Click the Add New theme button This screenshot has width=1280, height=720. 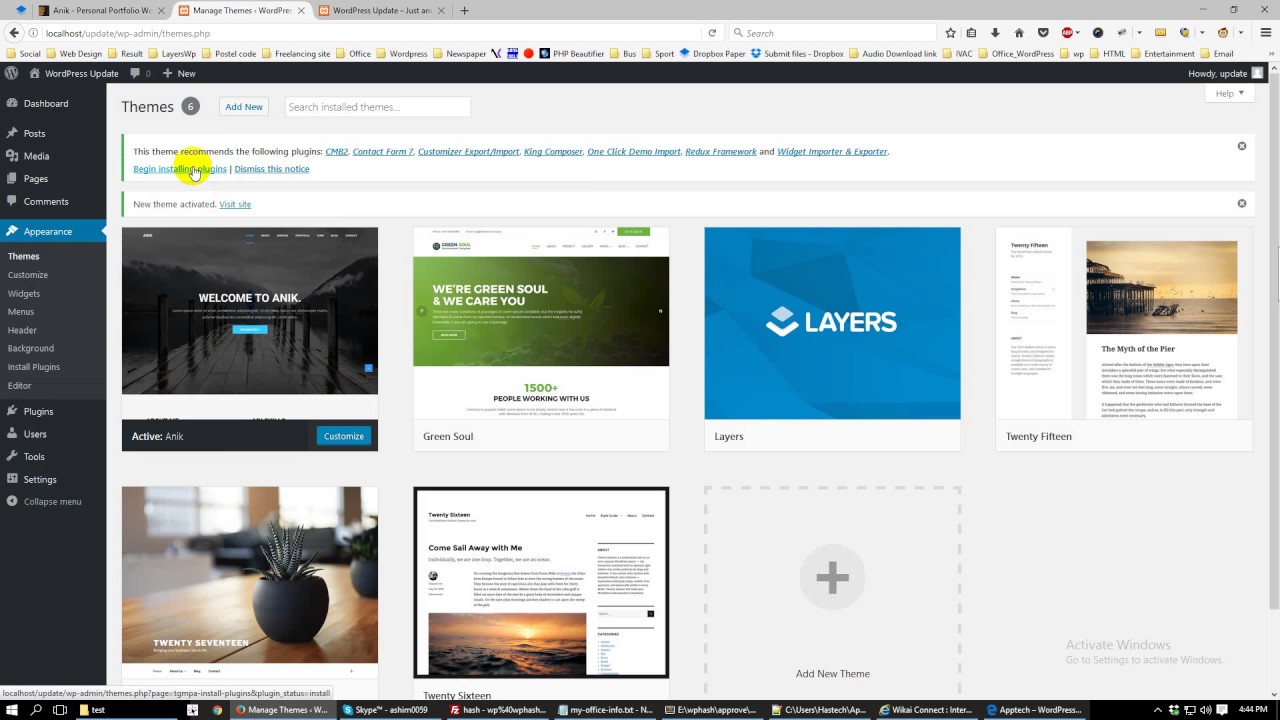(x=244, y=107)
